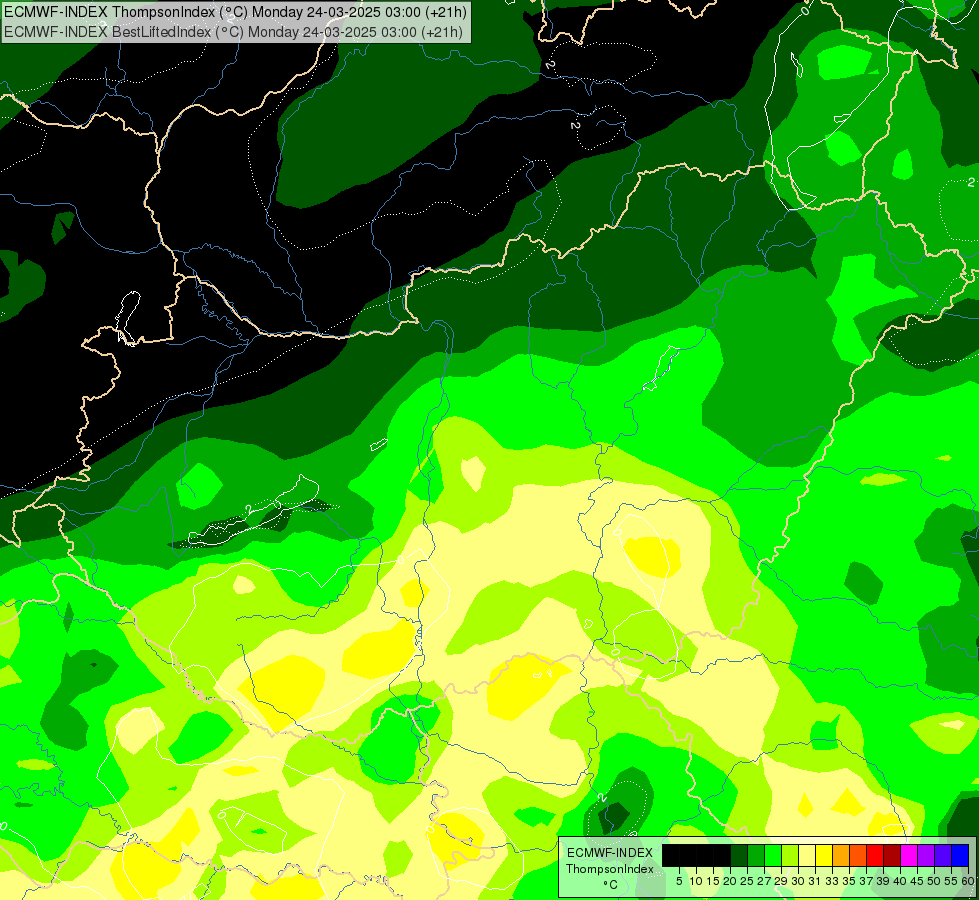The width and height of the screenshot is (979, 900).
Task: Select the indigo 50-55 legend swatch
Action: point(943,855)
